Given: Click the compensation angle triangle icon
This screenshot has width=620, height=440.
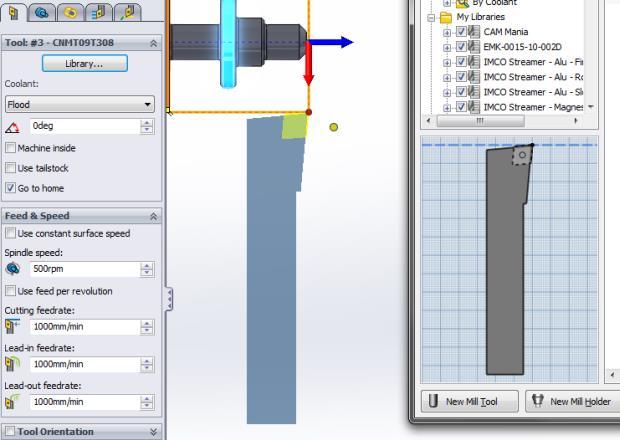Looking at the screenshot, I should coord(13,127).
